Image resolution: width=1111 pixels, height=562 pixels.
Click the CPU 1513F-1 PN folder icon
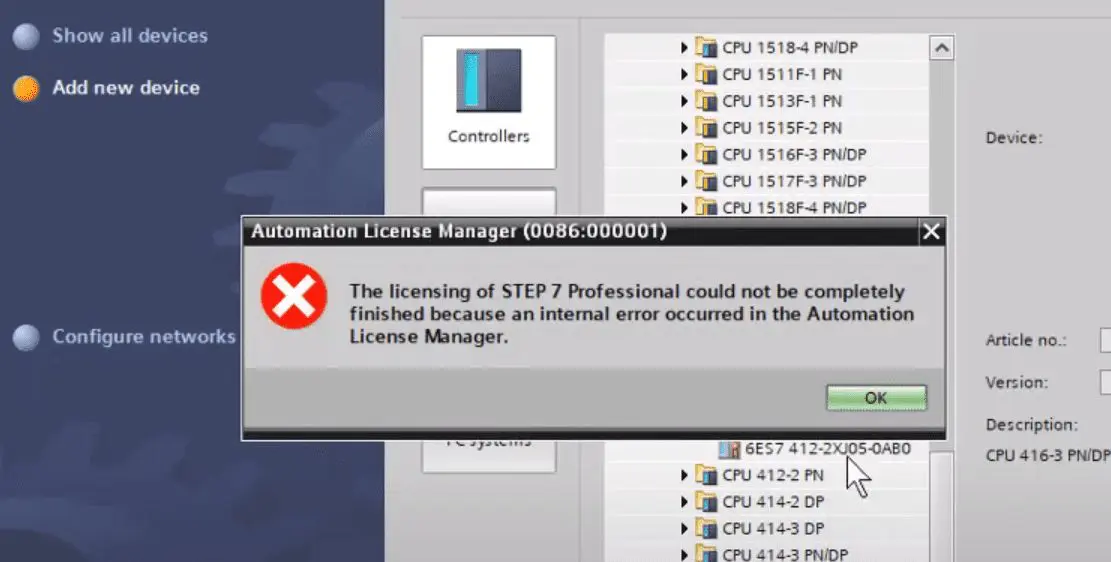pos(706,101)
